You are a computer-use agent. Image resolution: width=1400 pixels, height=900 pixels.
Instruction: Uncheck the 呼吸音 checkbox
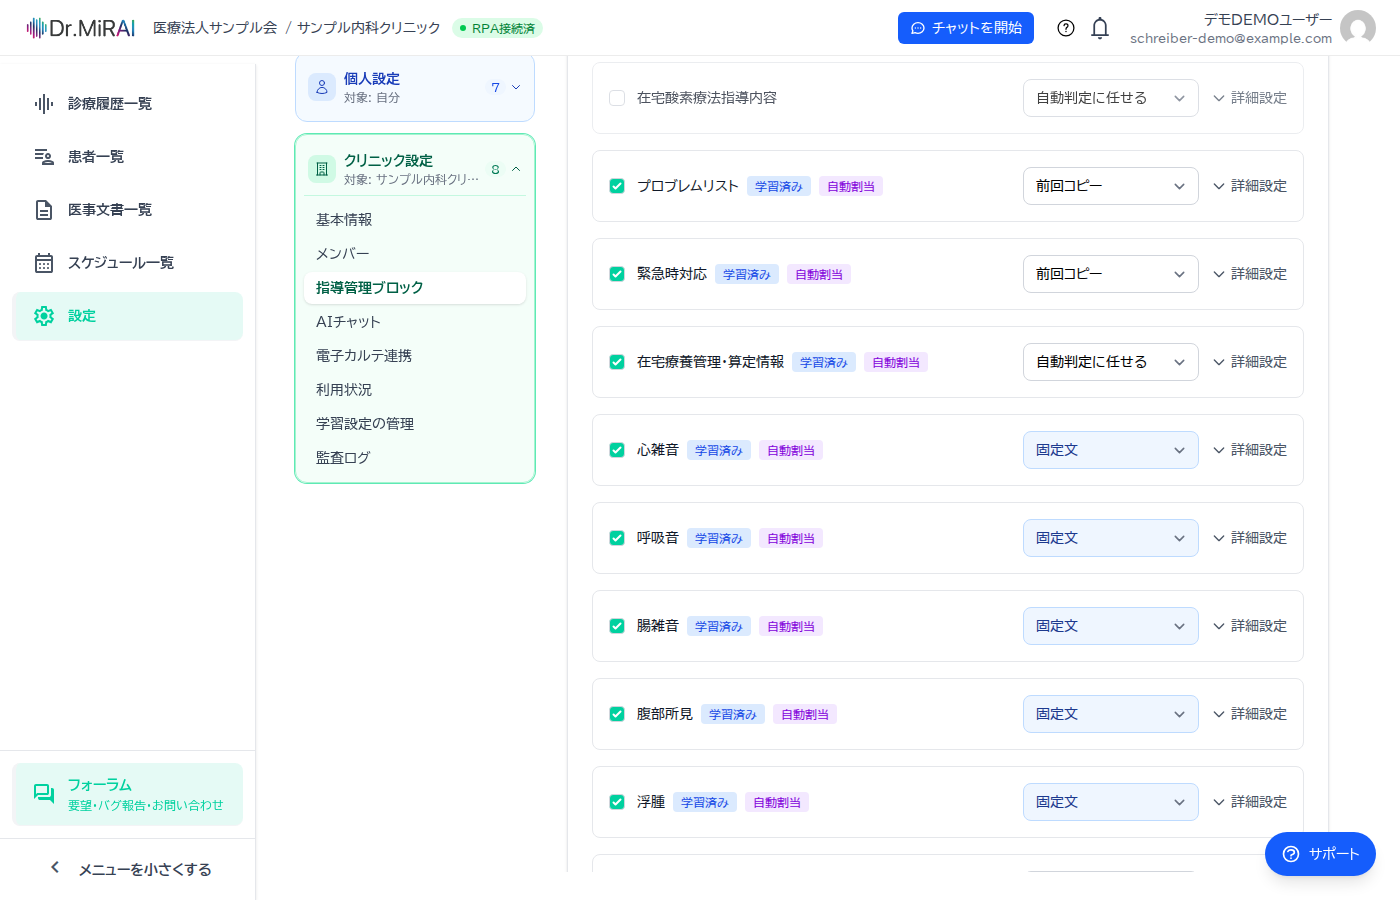617,538
